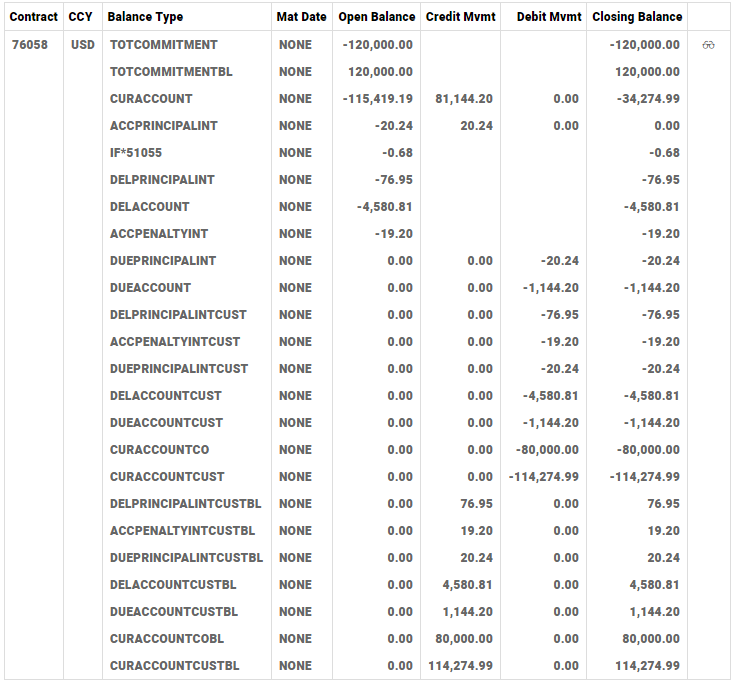Select the Open Balance column header
741x683 pixels.
click(x=376, y=17)
